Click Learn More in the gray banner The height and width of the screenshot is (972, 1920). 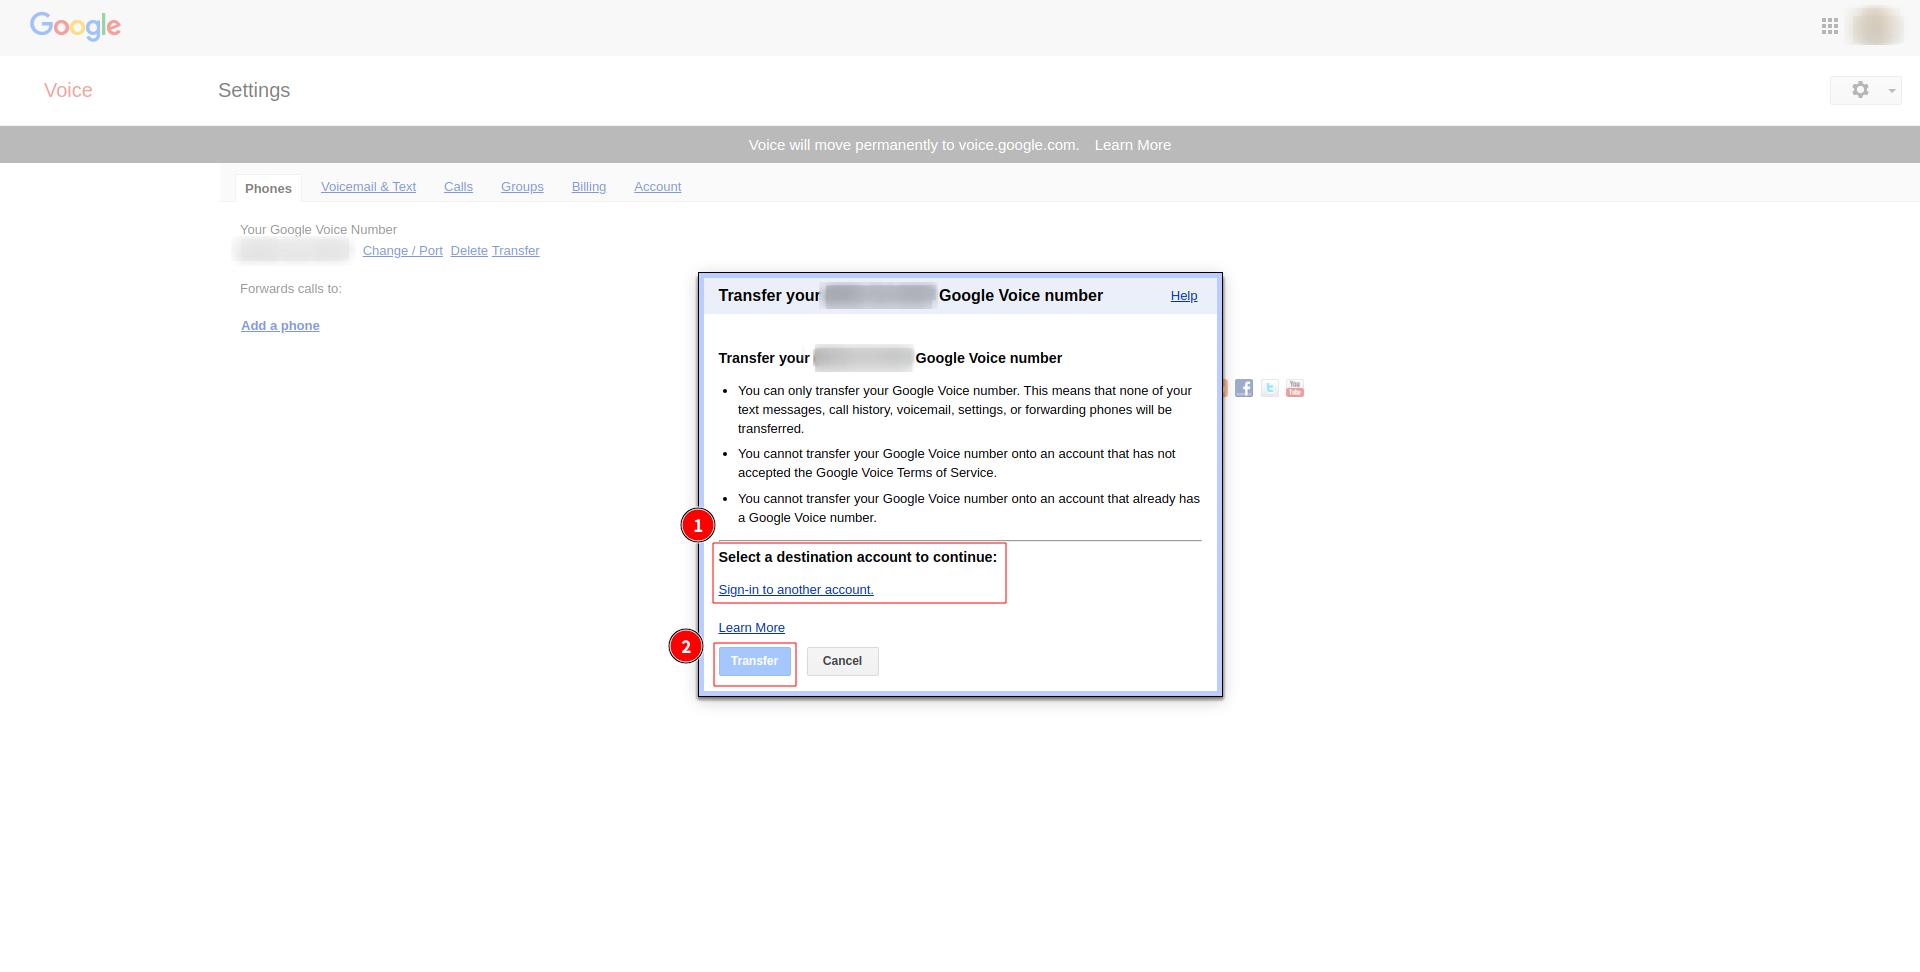pos(1133,145)
